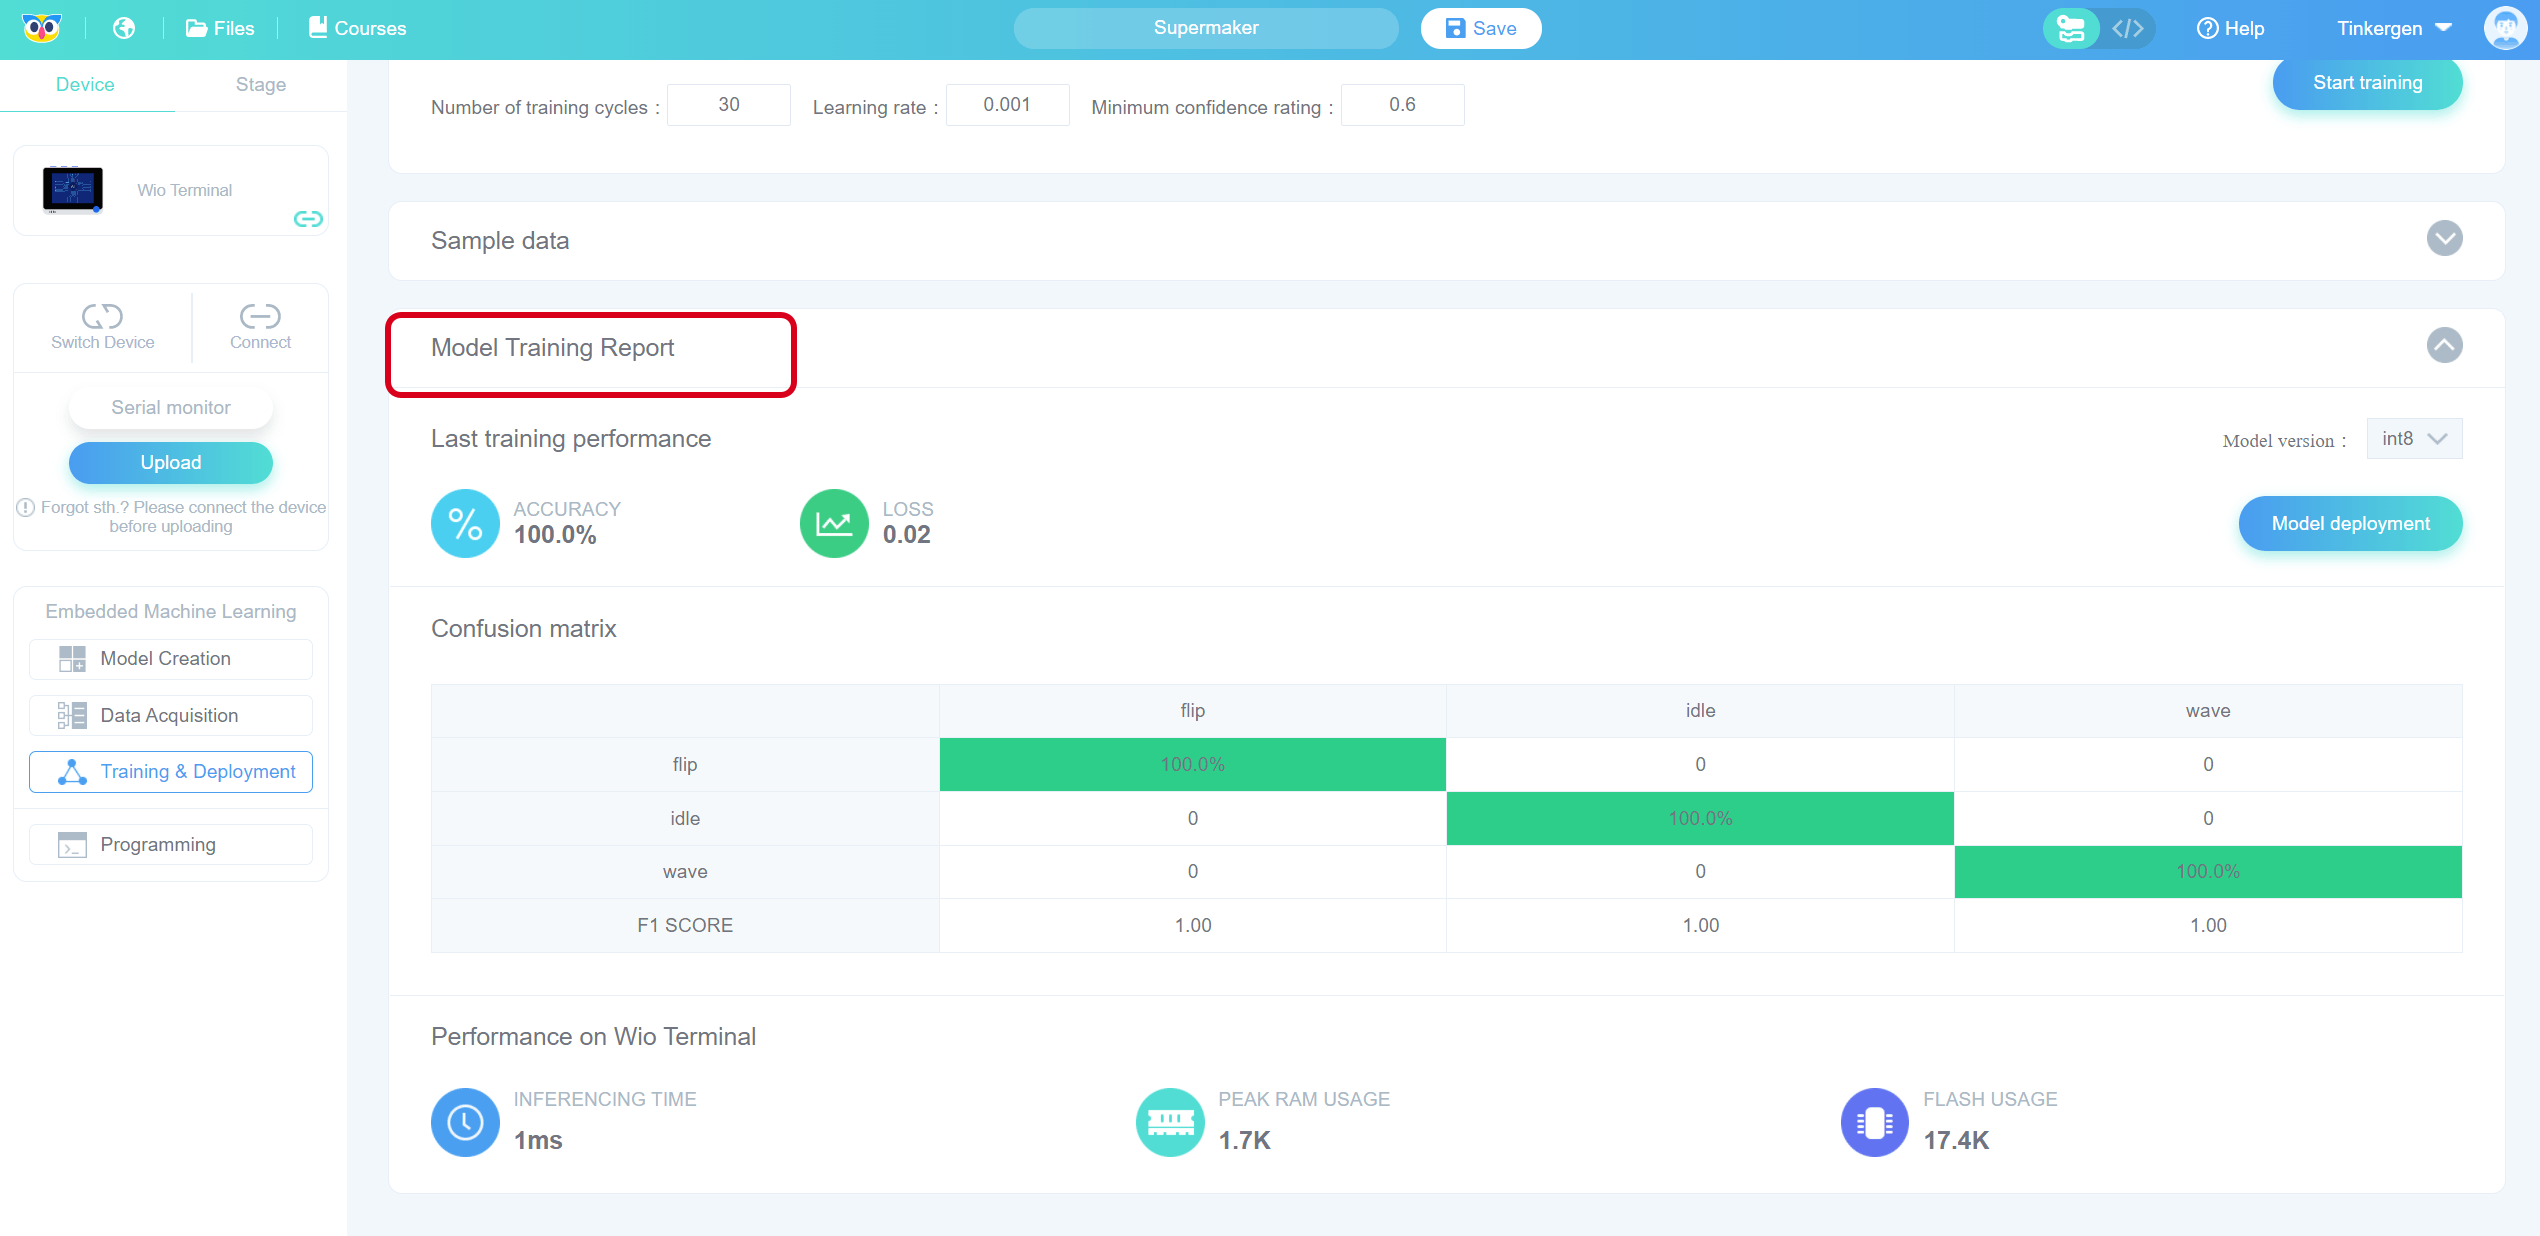Open the Courses menu
2540x1236 pixels.
click(357, 28)
